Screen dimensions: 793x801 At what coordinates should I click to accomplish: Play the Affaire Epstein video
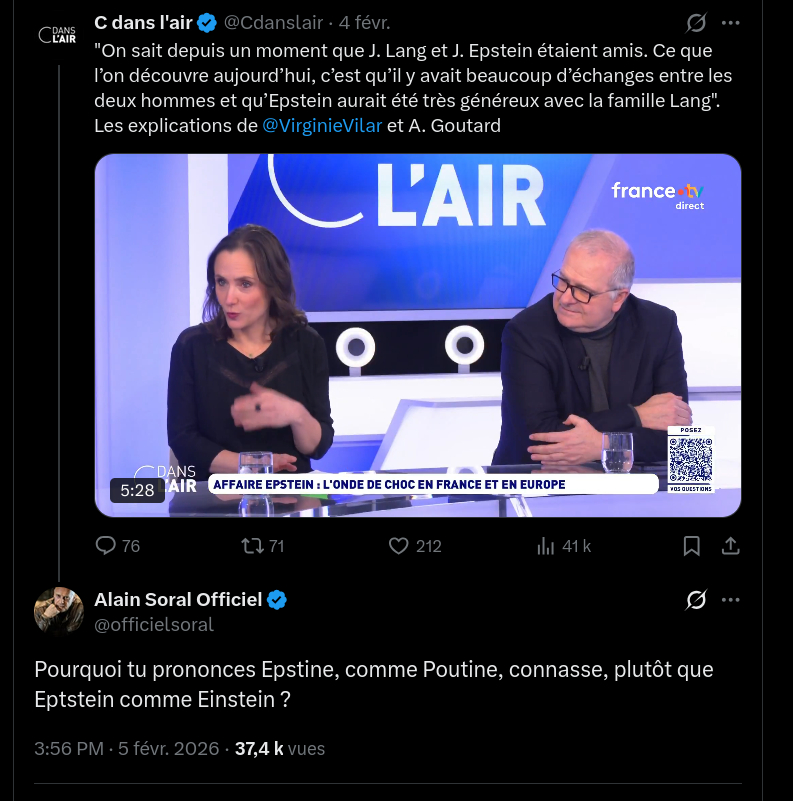point(418,335)
